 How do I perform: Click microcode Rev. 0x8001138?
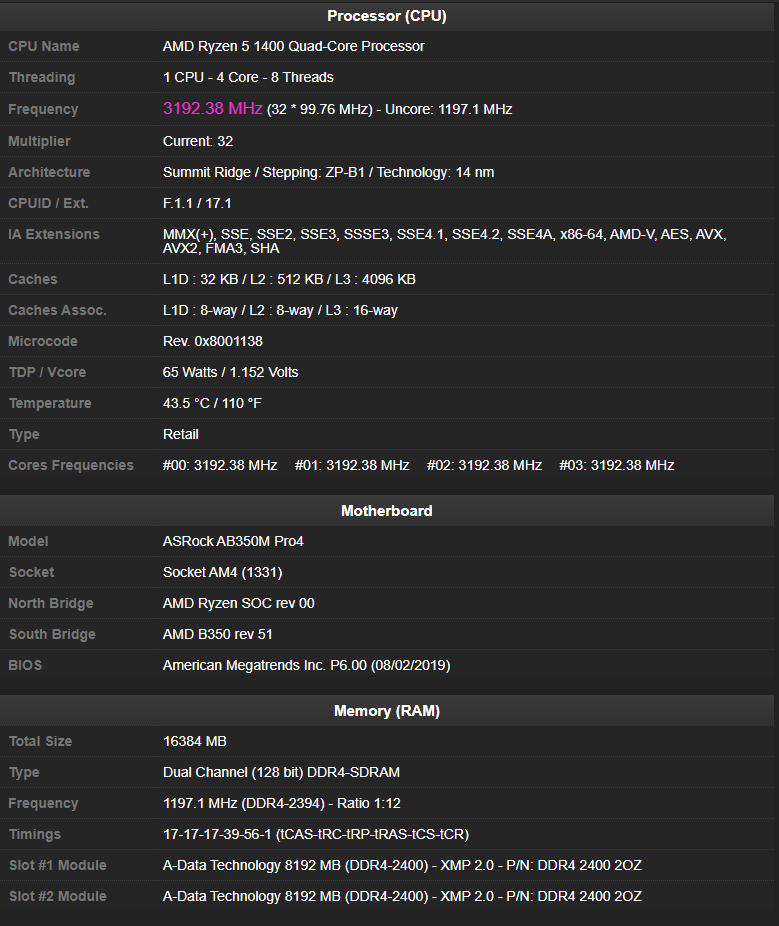point(213,341)
